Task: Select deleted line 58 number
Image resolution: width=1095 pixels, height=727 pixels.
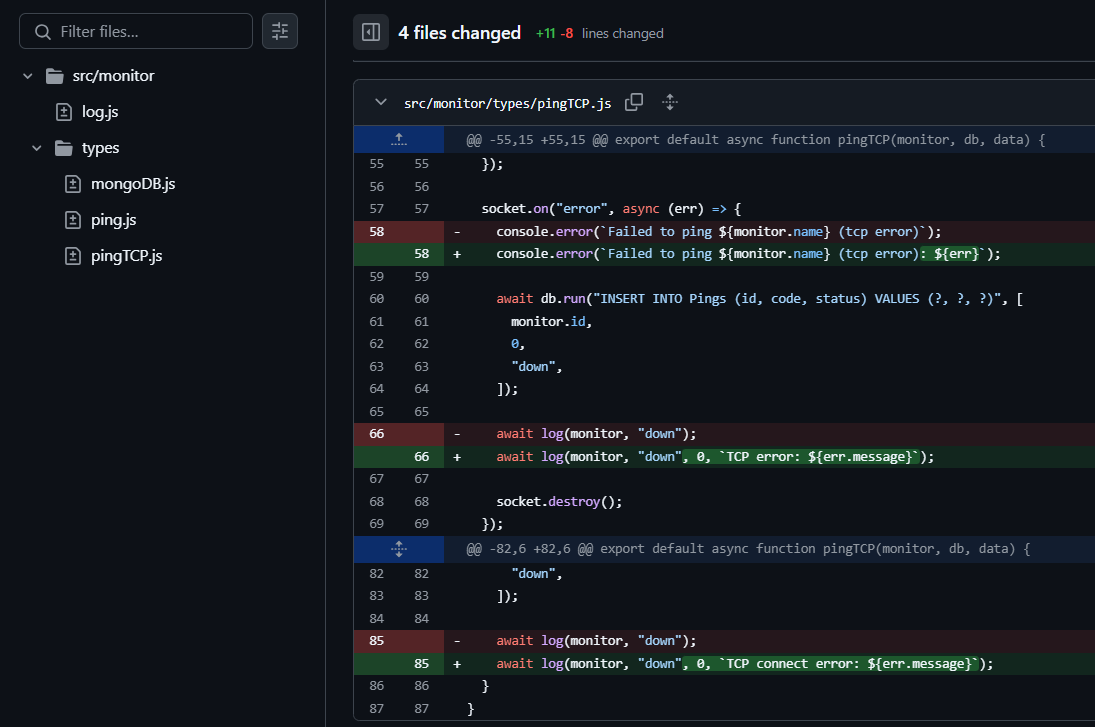Action: (x=376, y=232)
